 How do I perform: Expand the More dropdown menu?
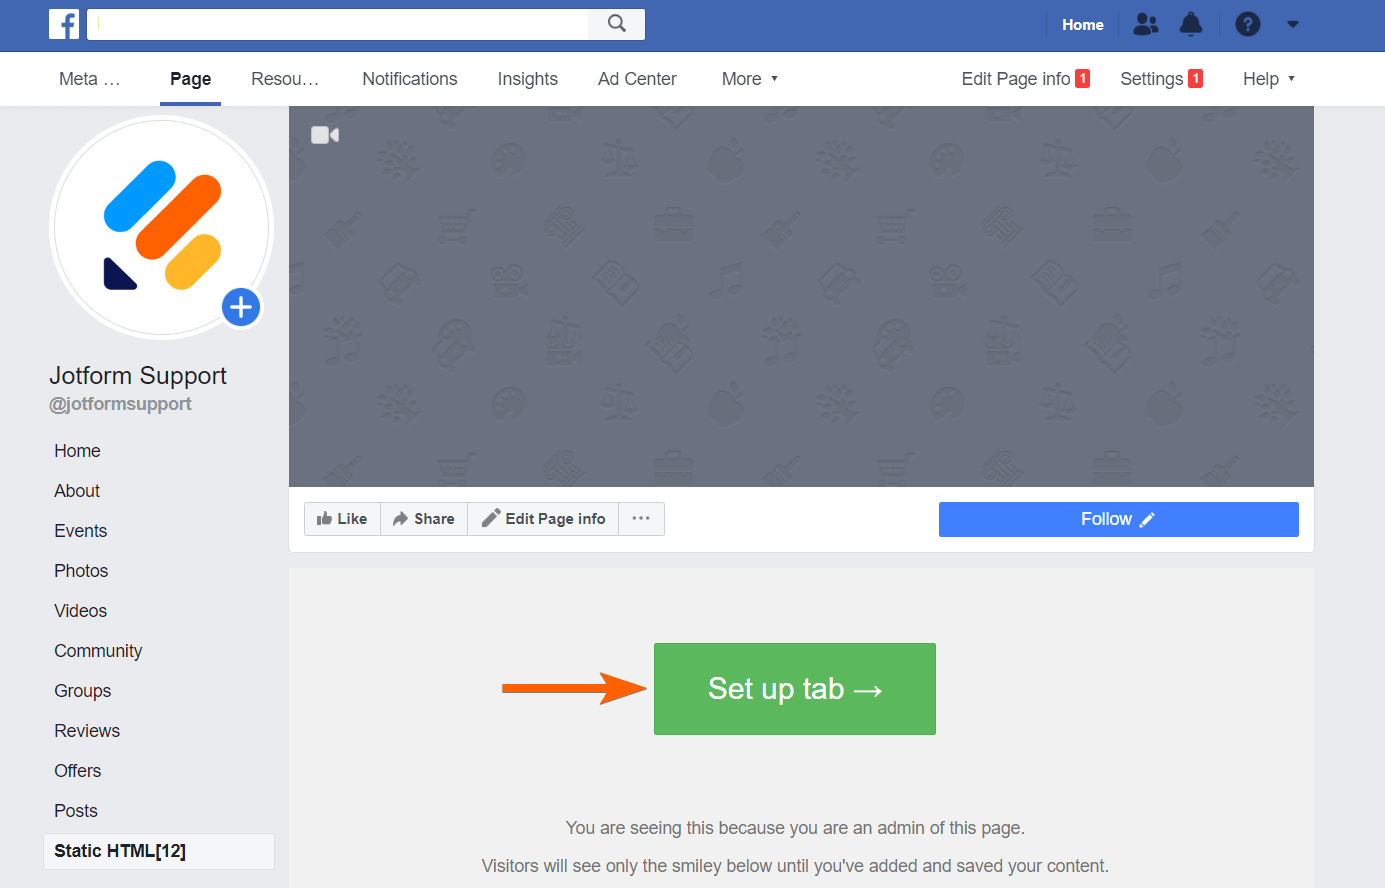pos(750,79)
